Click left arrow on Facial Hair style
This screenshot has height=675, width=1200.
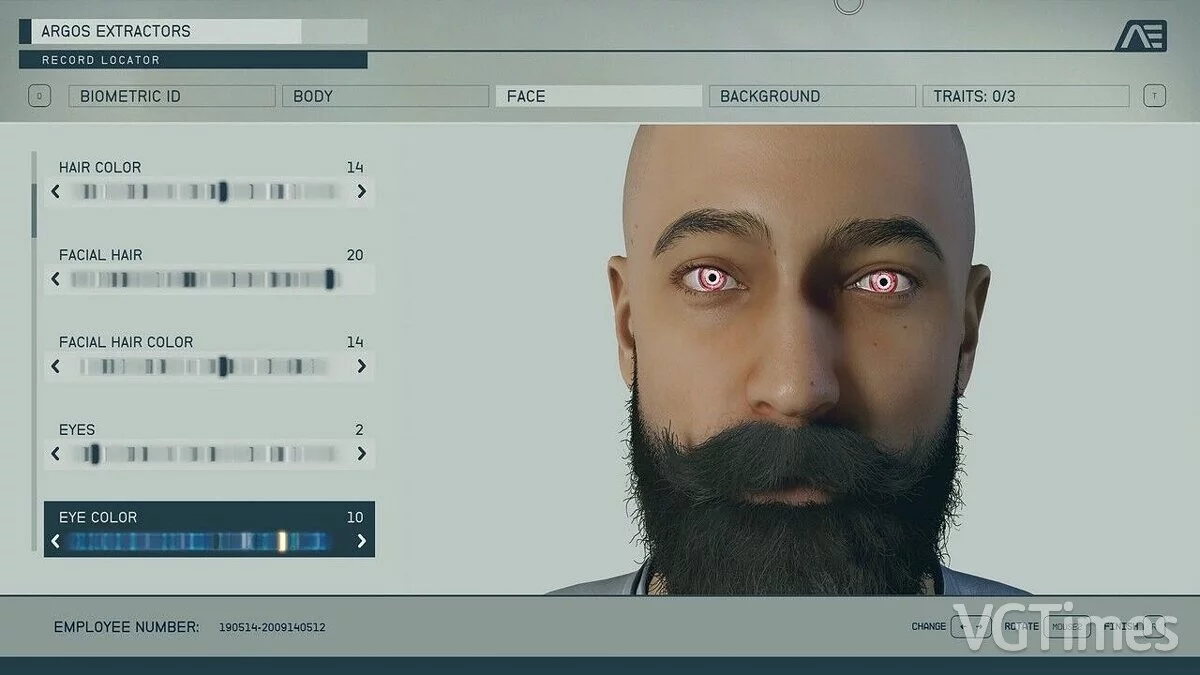[x=55, y=279]
